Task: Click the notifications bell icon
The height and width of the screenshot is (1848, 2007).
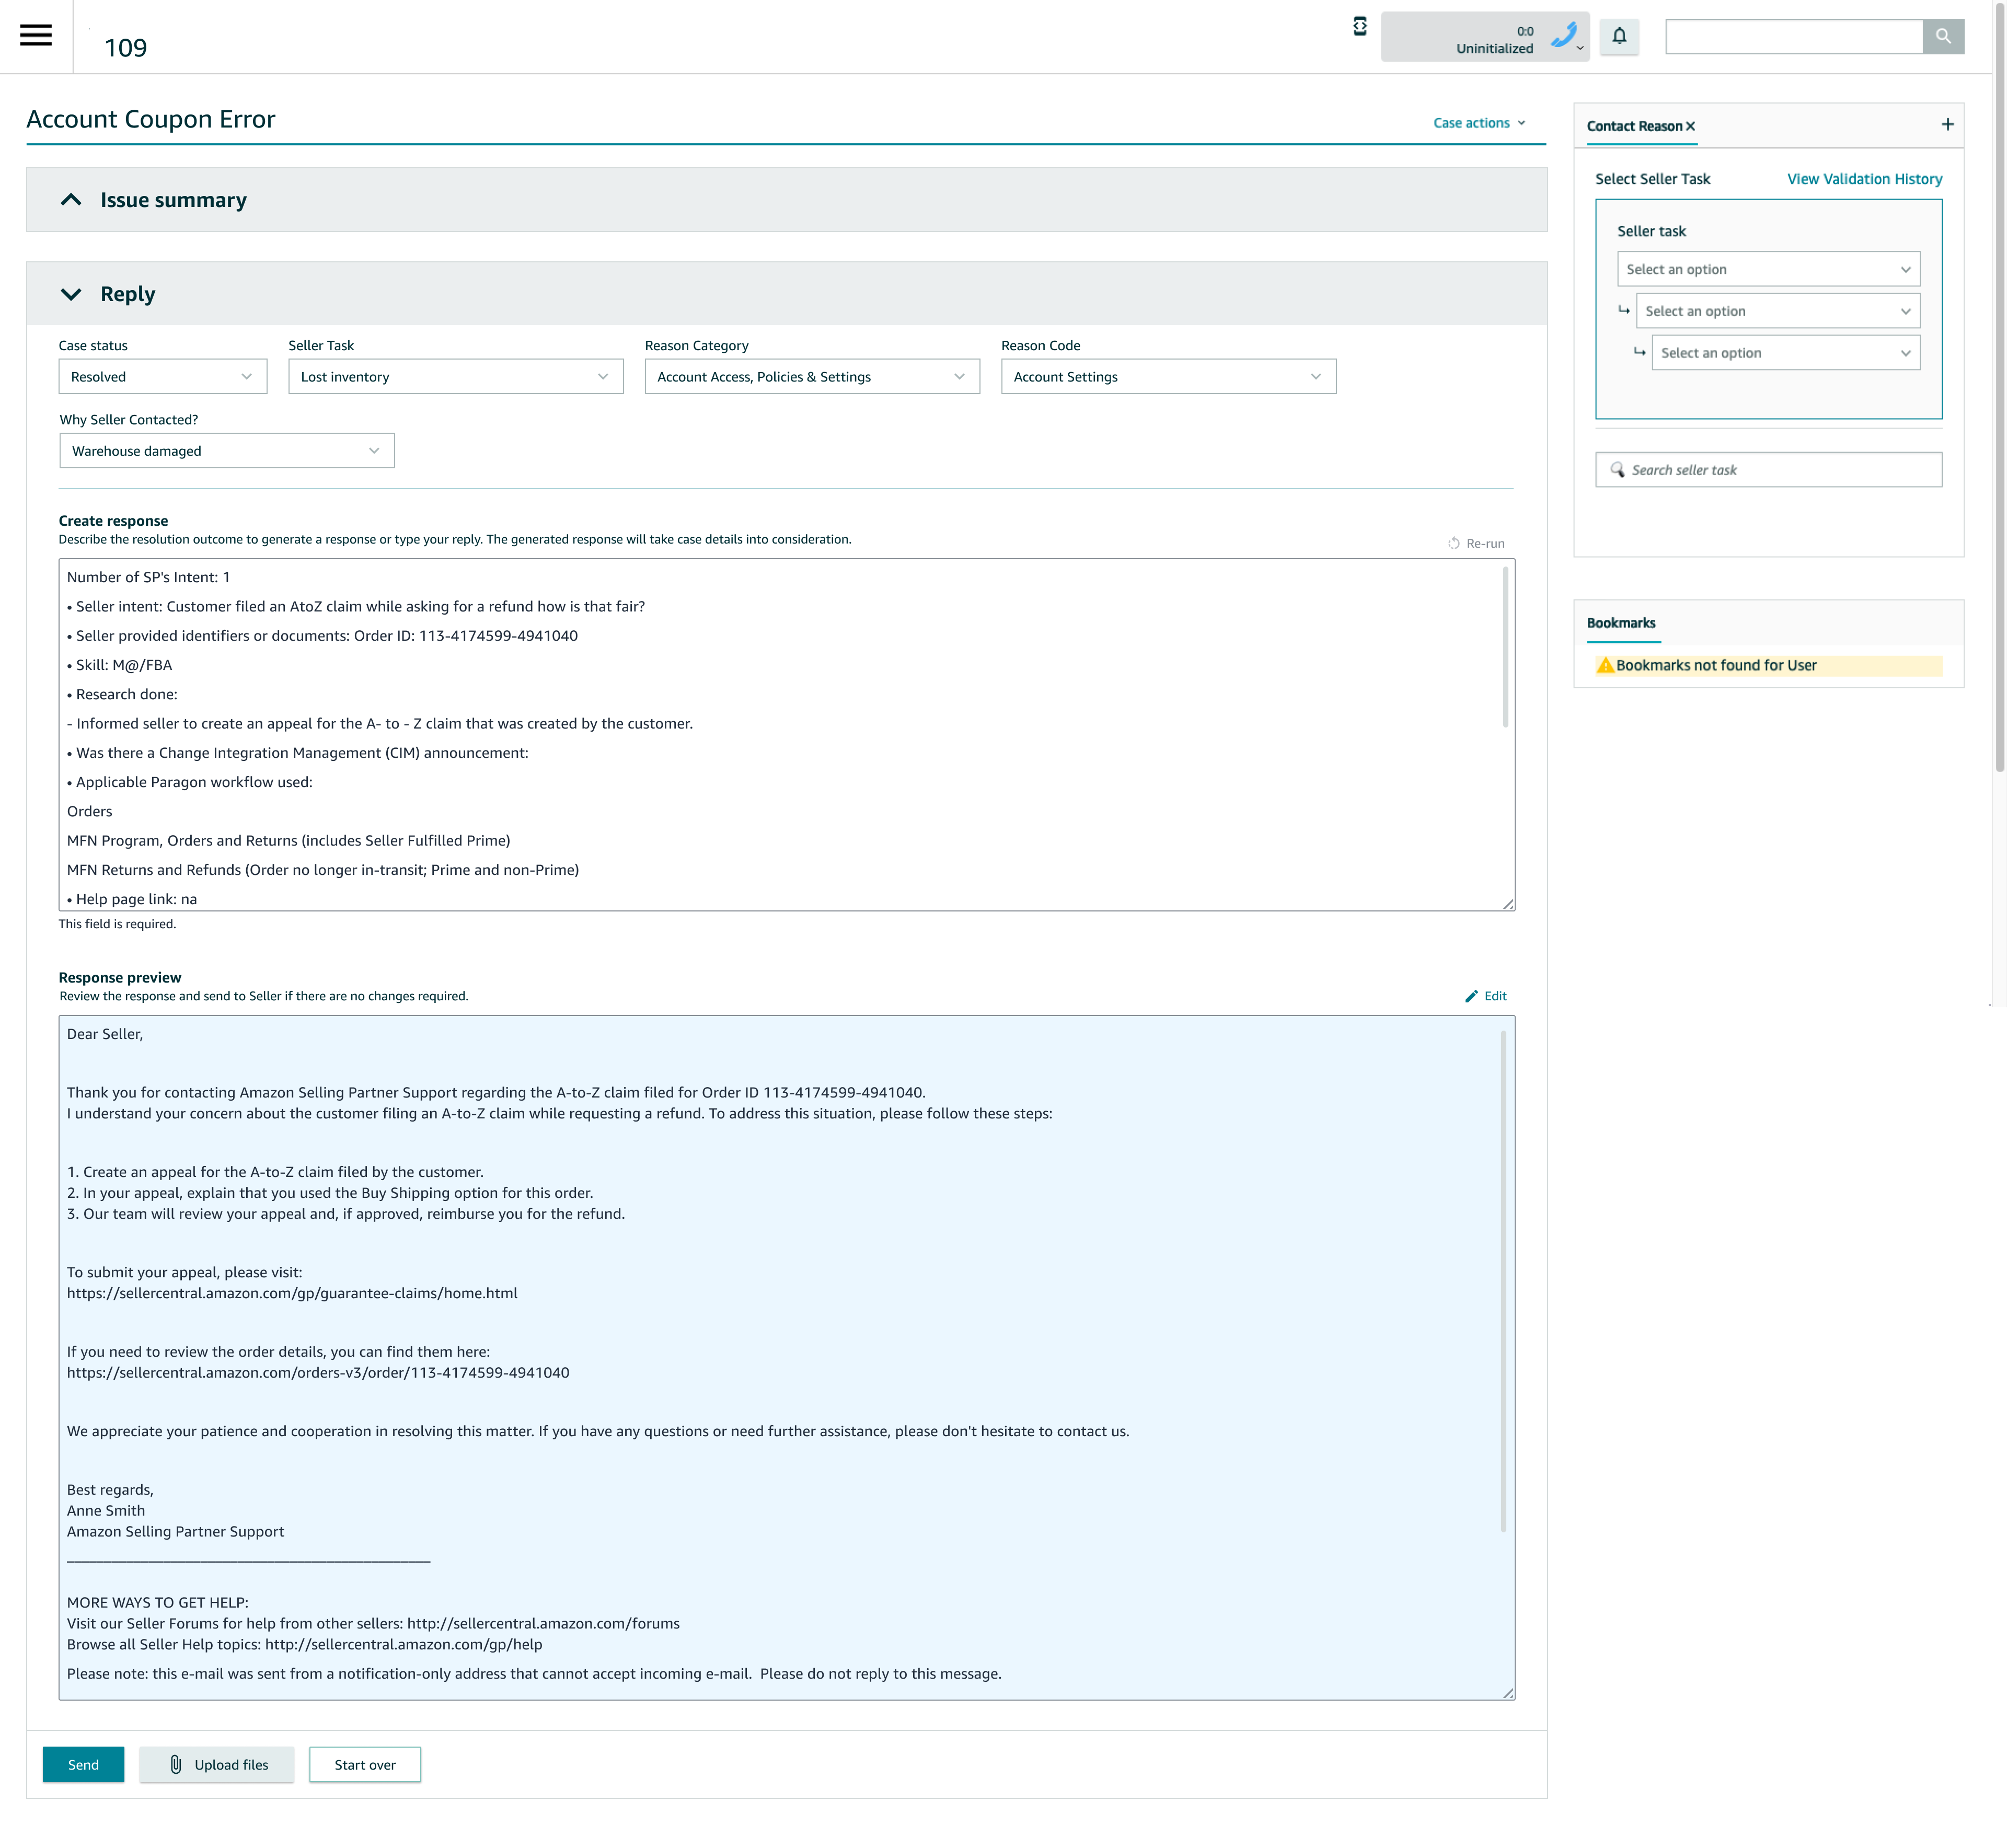Action: [1620, 37]
